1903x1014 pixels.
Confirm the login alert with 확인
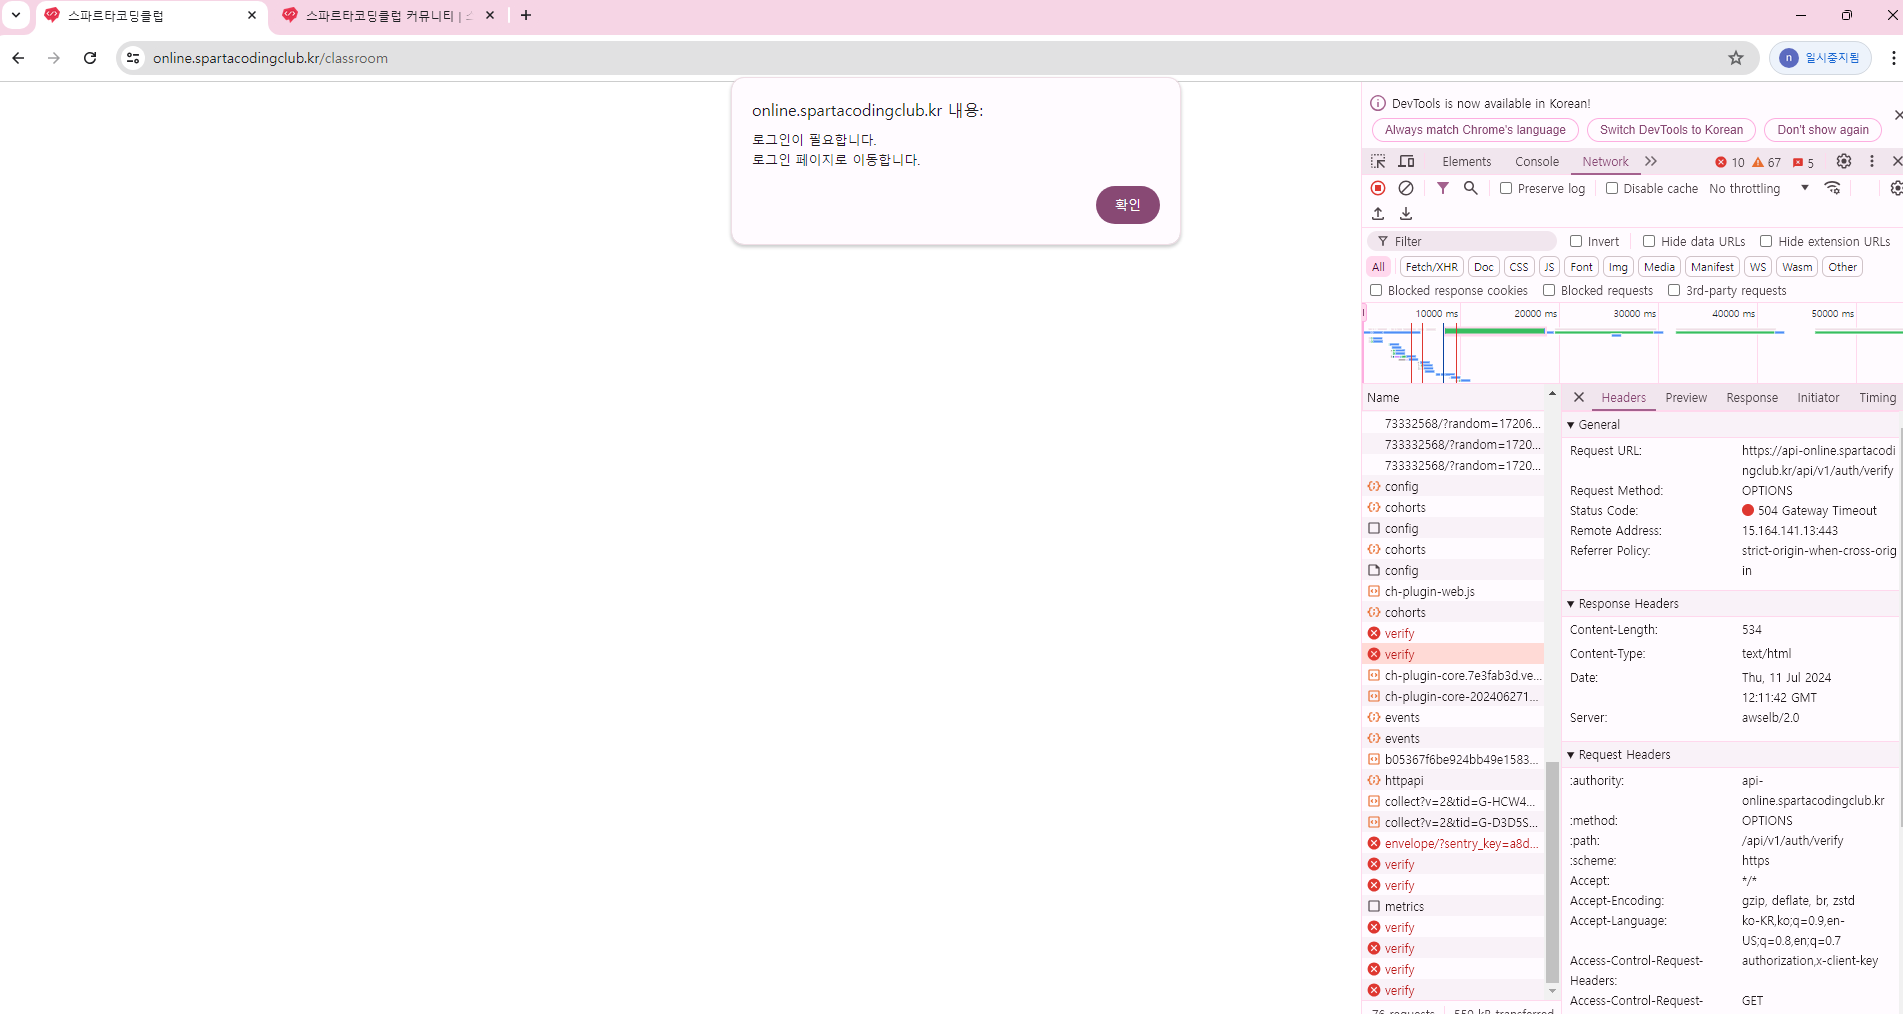click(x=1127, y=205)
